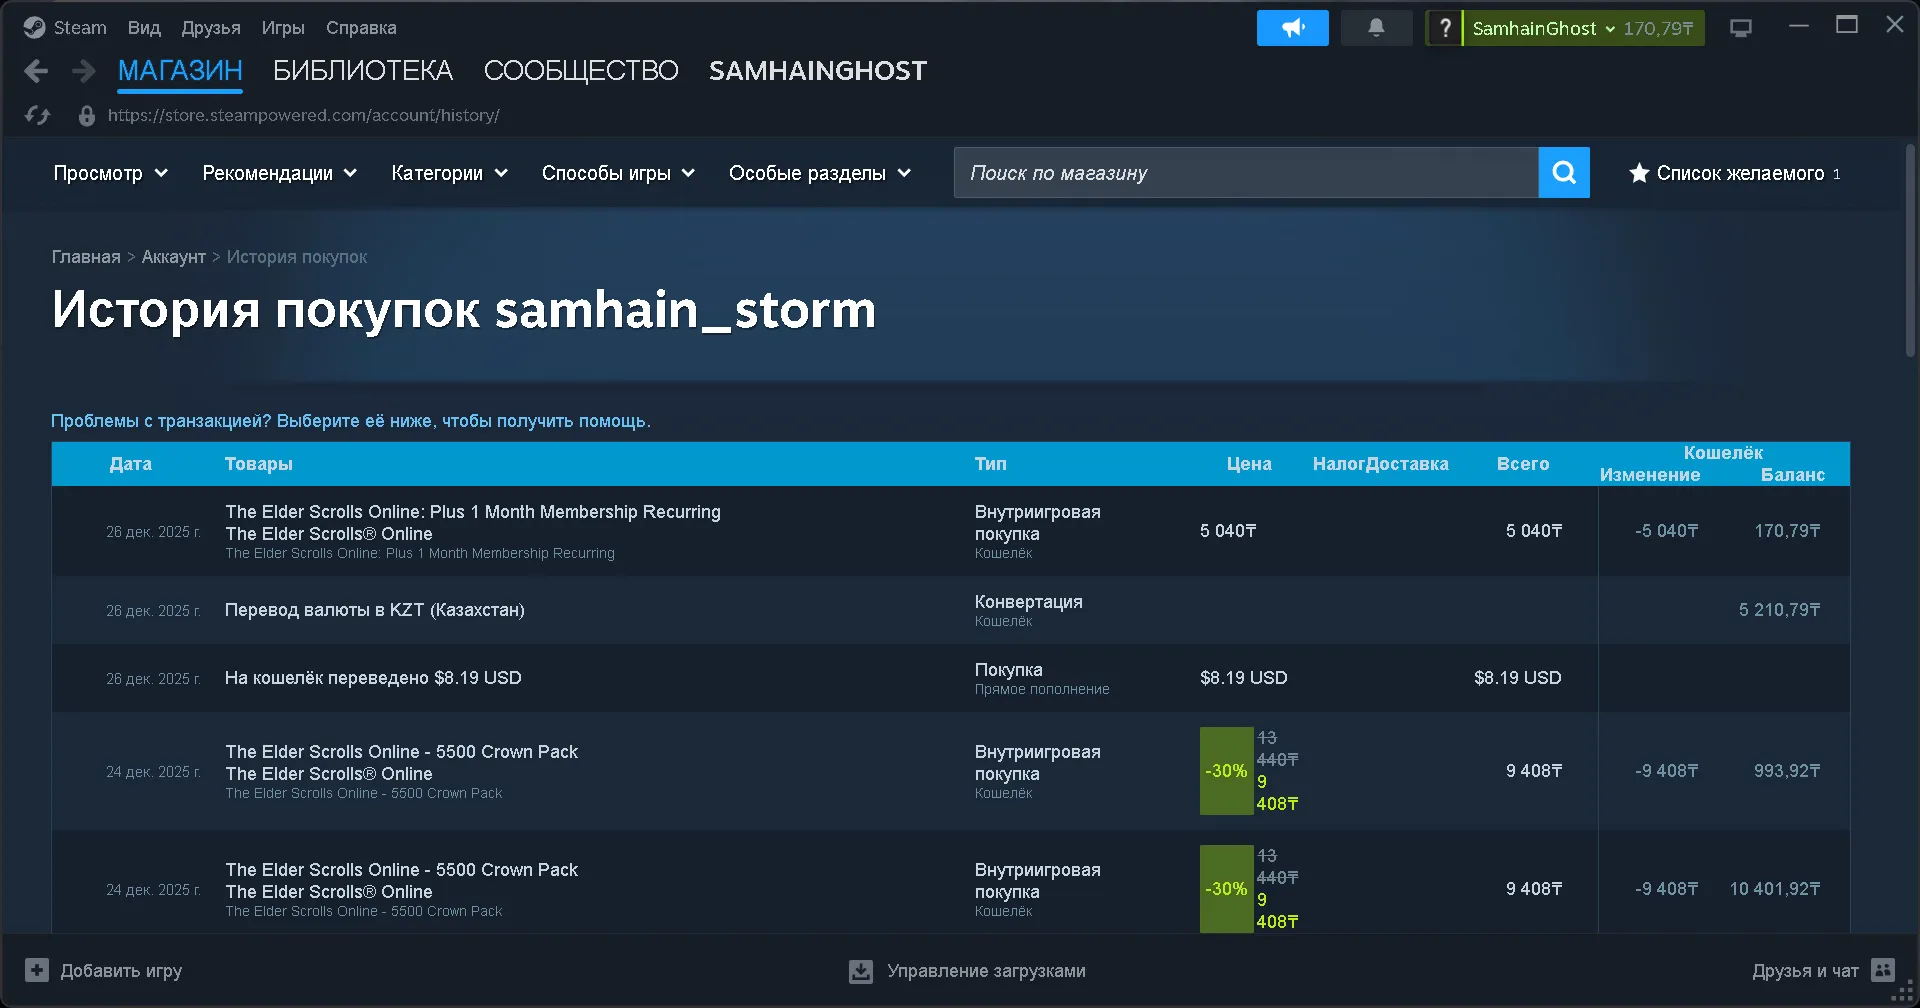Click the question mark help icon
The height and width of the screenshot is (1008, 1920).
pos(1444,28)
